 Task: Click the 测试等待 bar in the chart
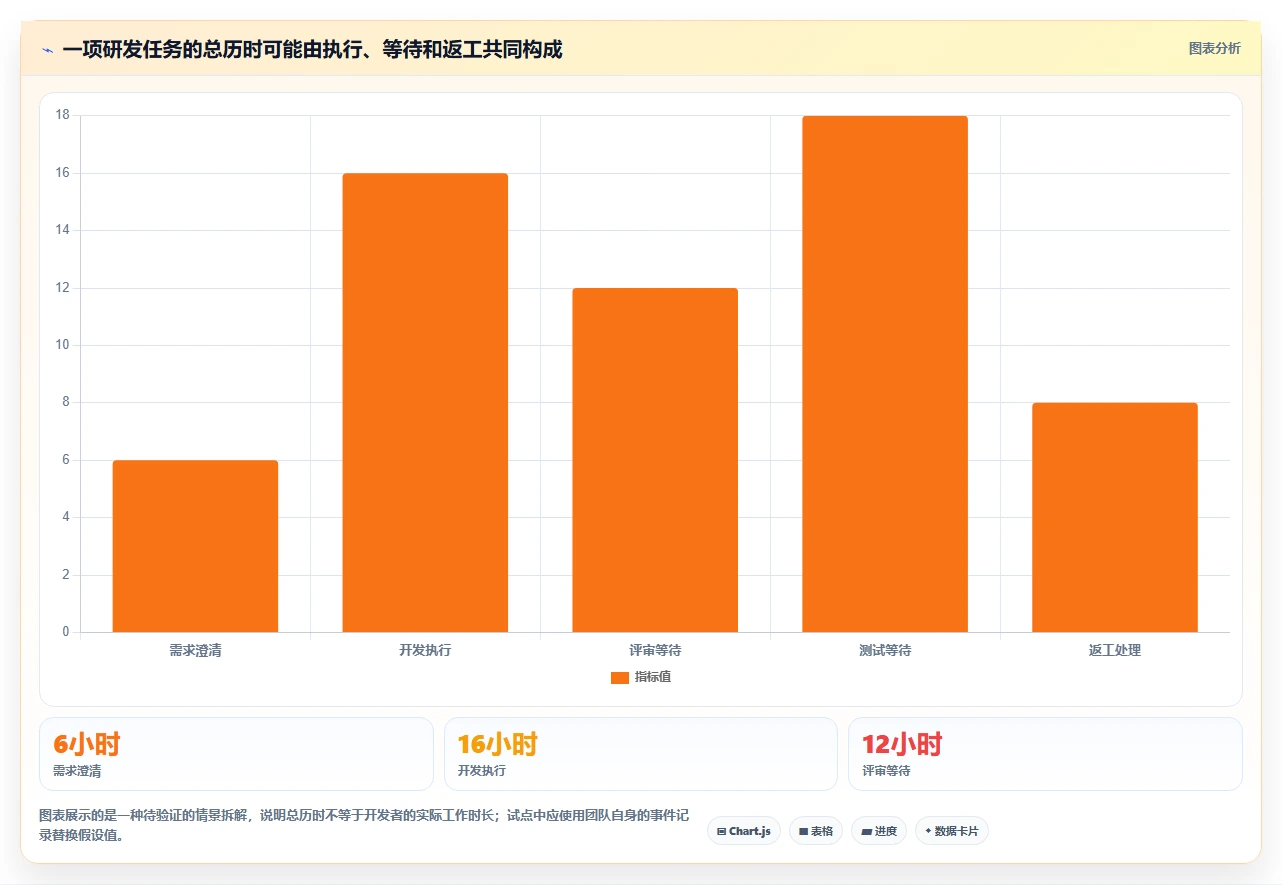pos(885,374)
